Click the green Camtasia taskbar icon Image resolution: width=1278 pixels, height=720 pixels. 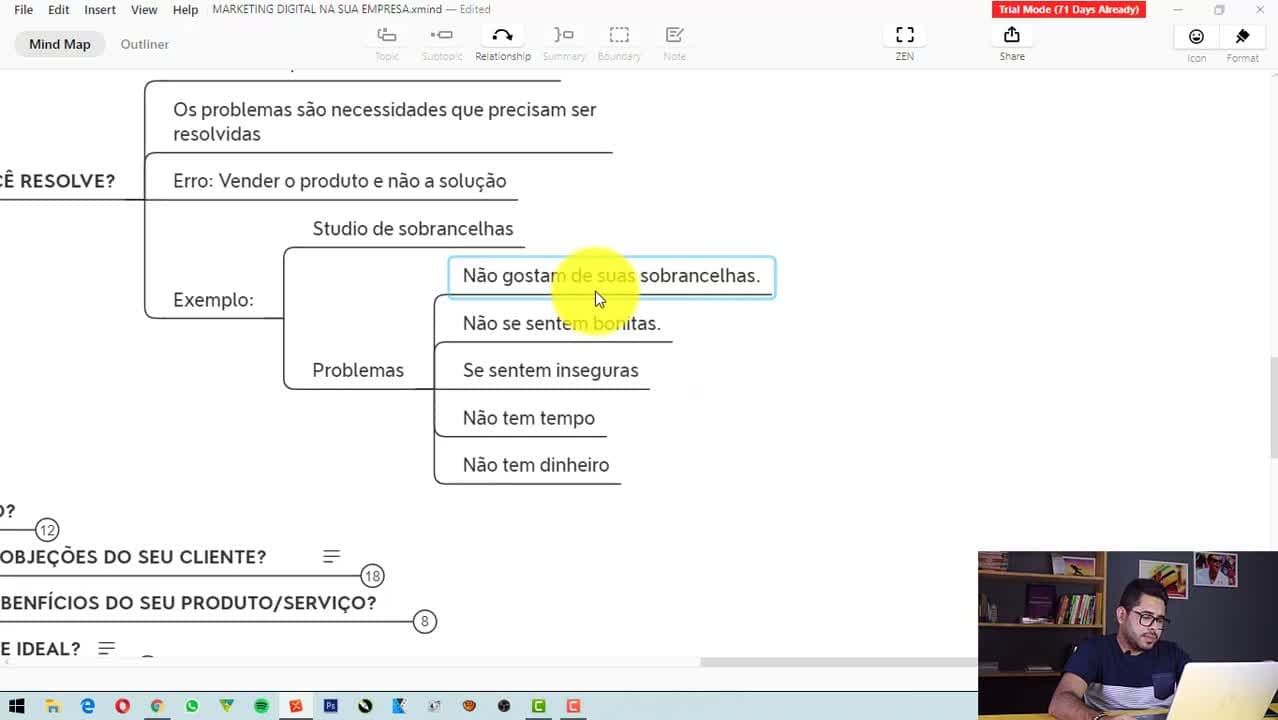pyautogui.click(x=538, y=706)
